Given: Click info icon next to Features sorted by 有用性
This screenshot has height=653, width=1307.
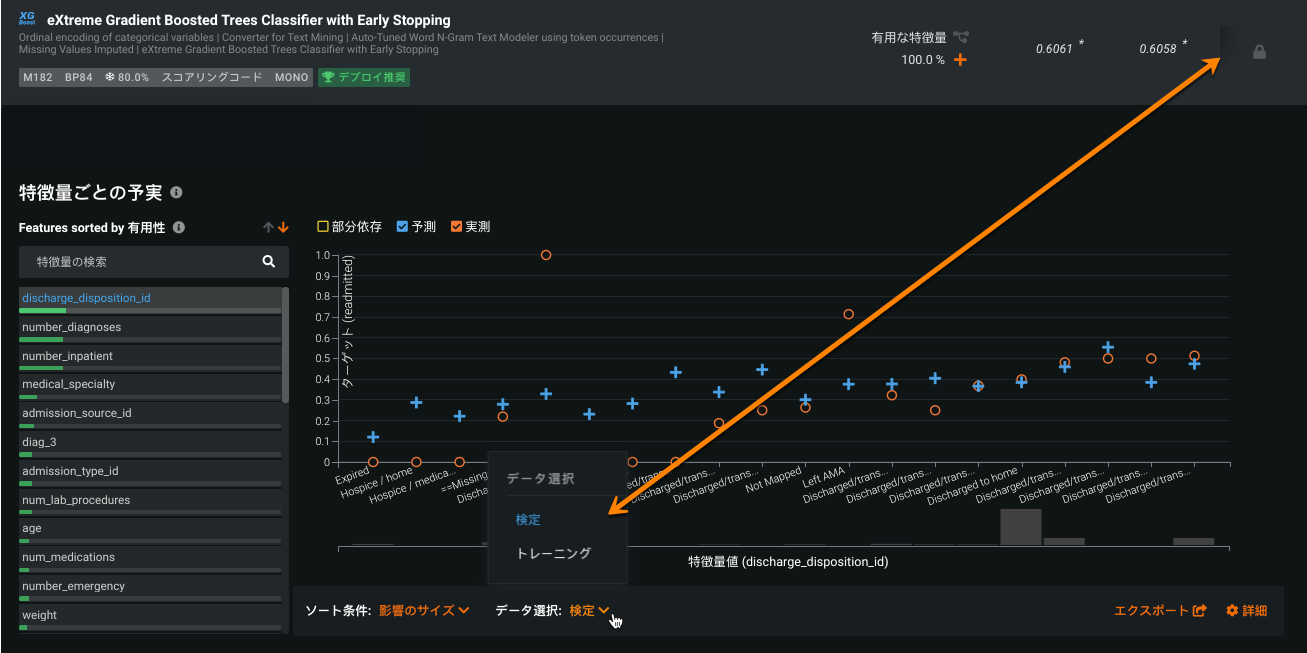Looking at the screenshot, I should click(179, 228).
